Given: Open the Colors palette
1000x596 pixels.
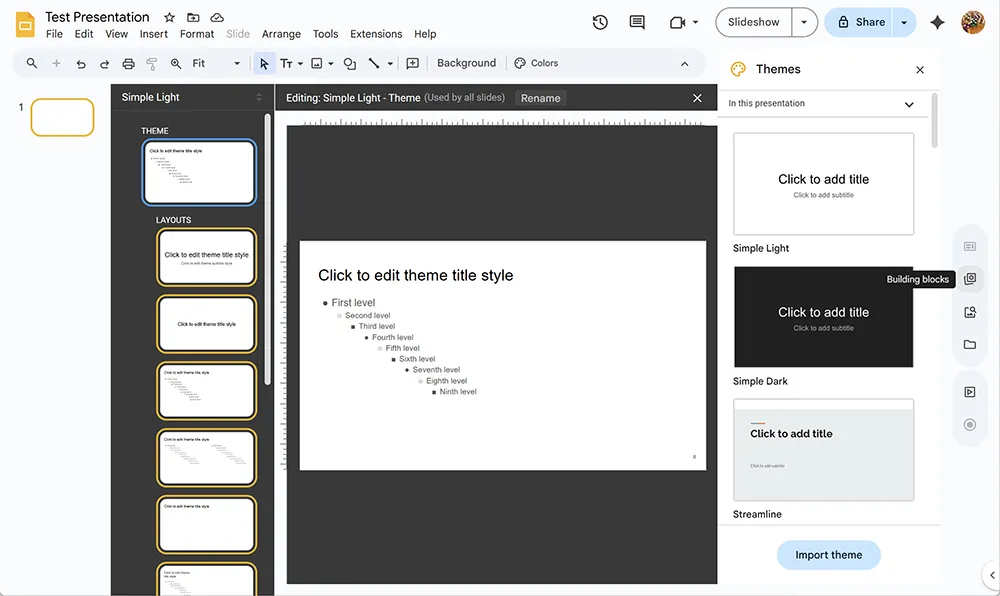Looking at the screenshot, I should click(536, 62).
